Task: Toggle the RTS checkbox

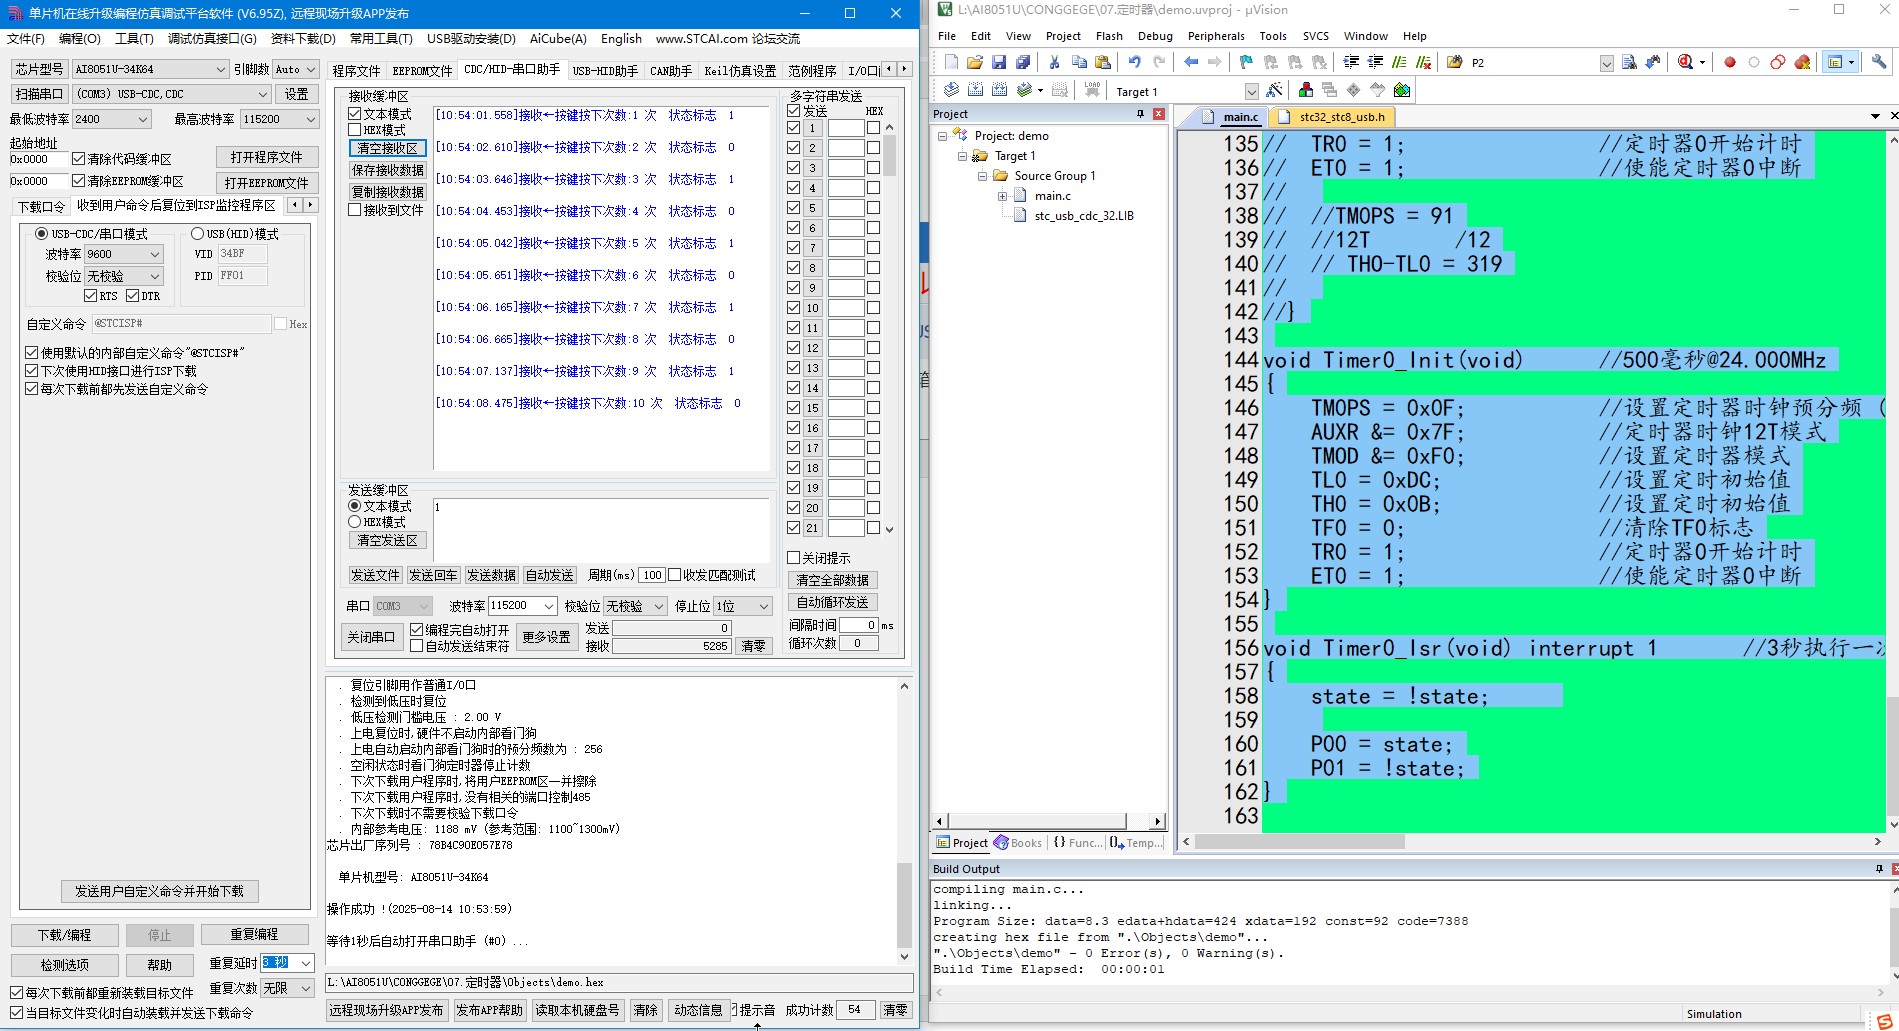Action: coord(90,296)
